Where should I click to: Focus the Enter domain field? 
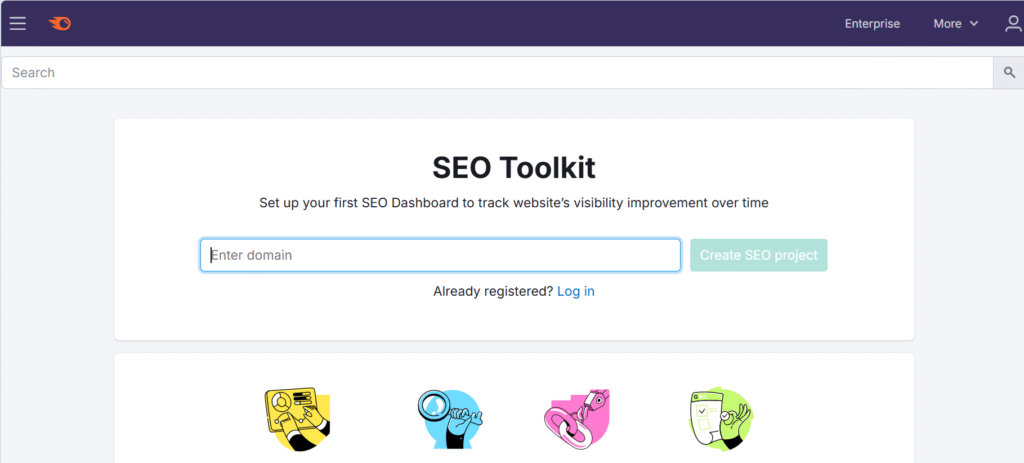(x=440, y=255)
